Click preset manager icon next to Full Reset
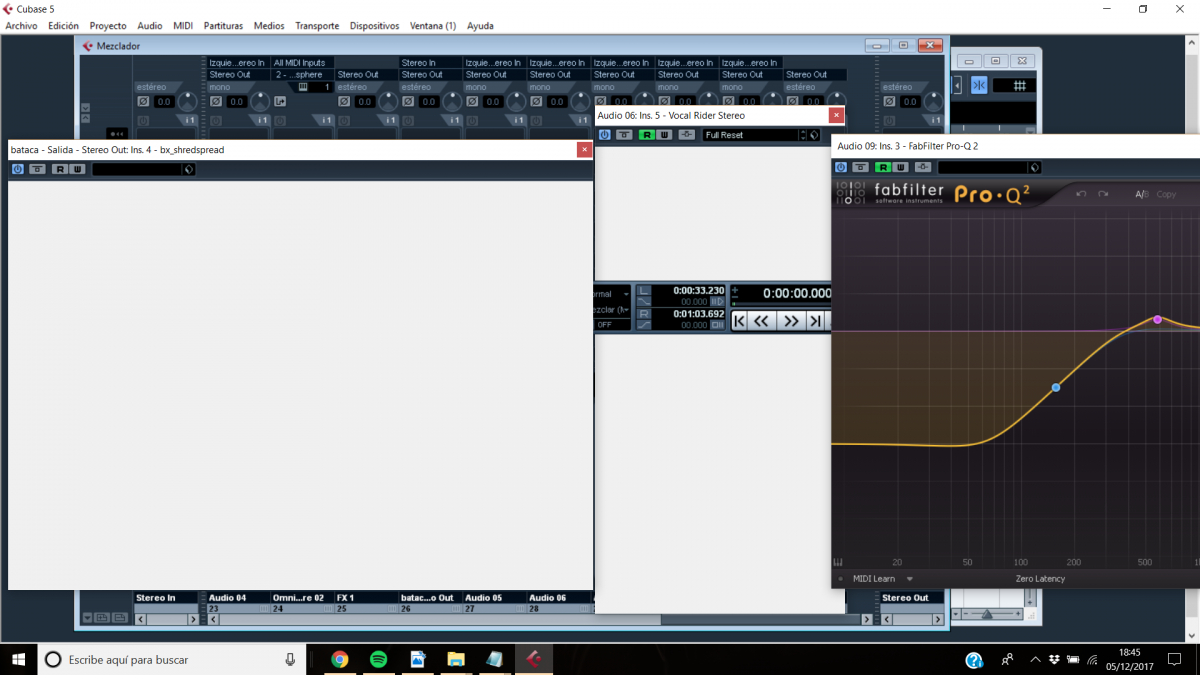The height and width of the screenshot is (675, 1200). point(814,134)
